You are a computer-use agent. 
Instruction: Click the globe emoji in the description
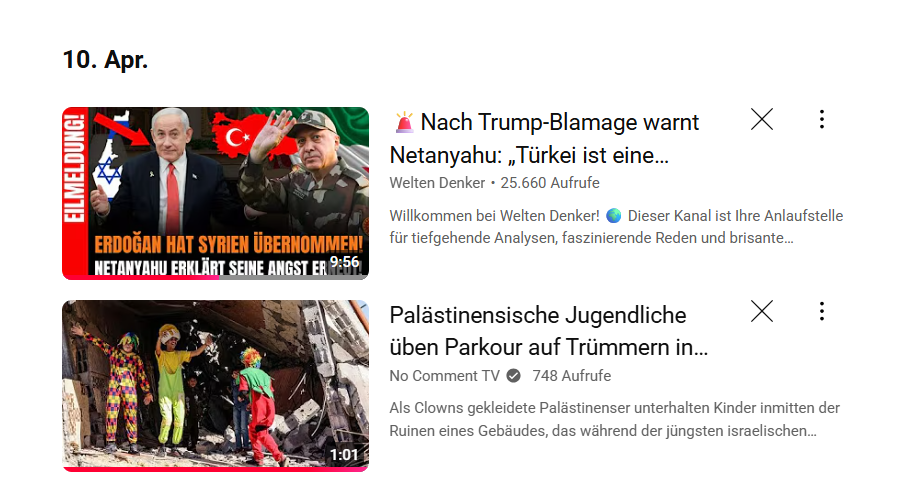(x=613, y=216)
